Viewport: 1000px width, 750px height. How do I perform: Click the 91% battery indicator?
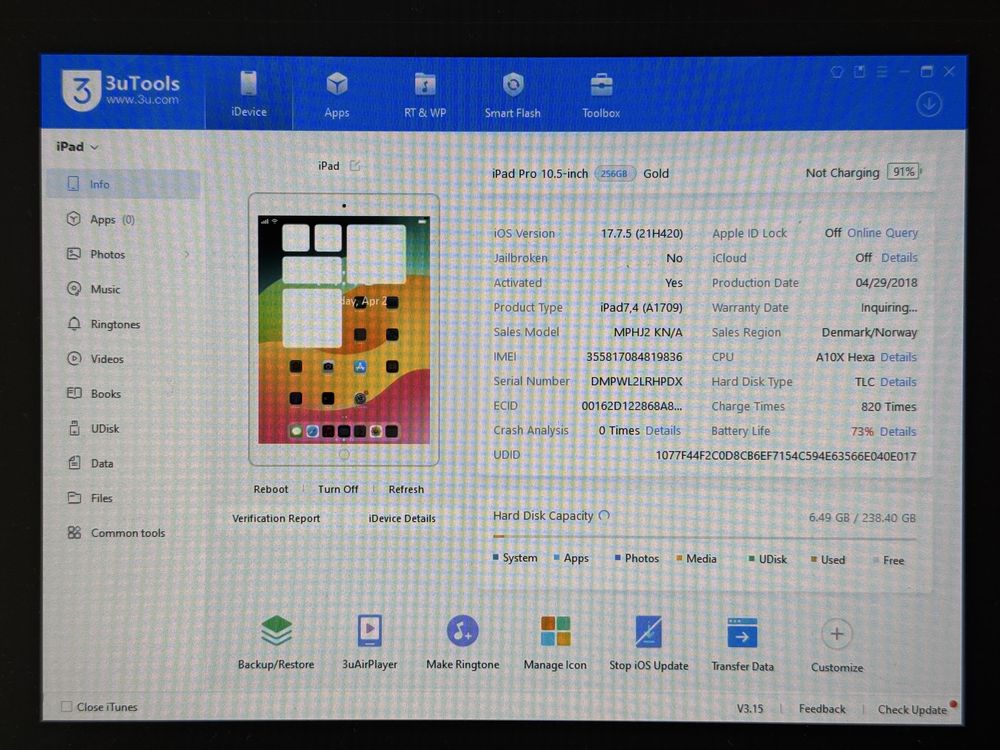[x=904, y=172]
